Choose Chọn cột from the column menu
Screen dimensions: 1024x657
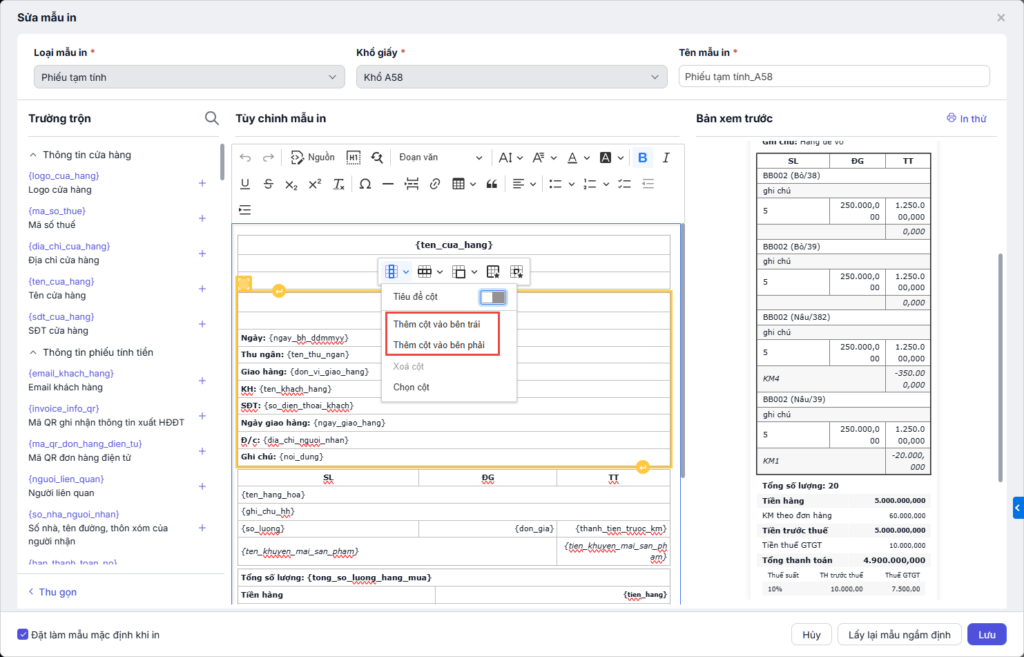point(412,387)
